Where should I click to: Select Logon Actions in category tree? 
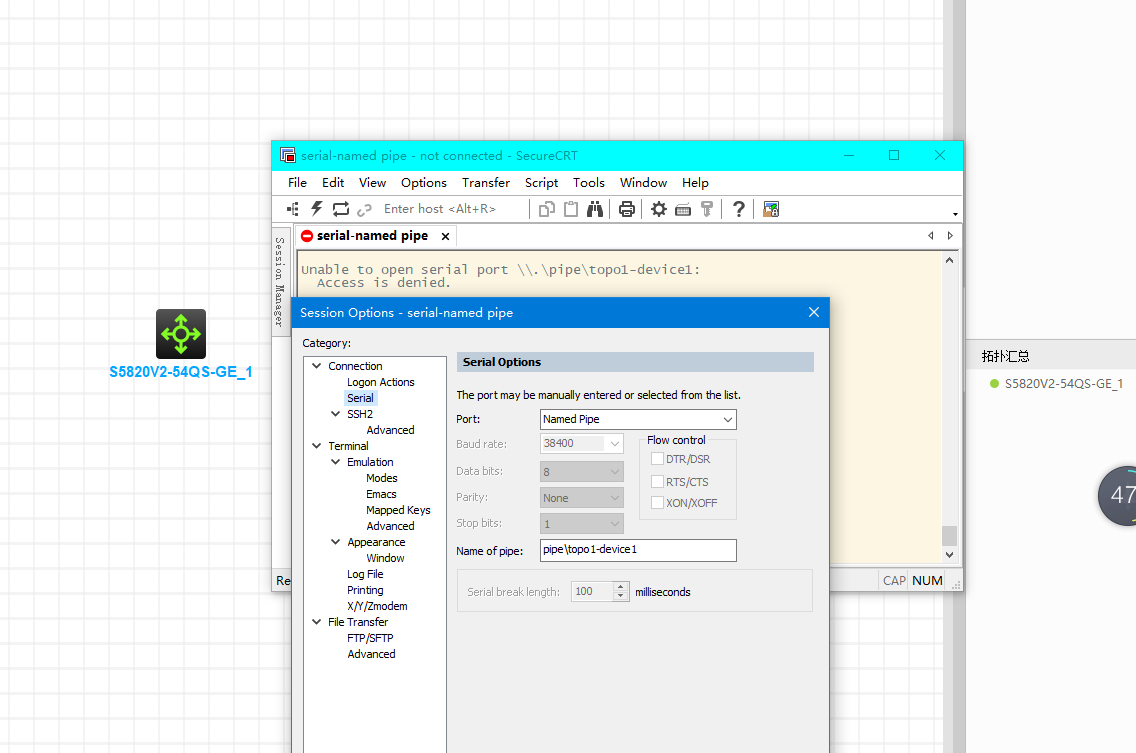pyautogui.click(x=380, y=382)
